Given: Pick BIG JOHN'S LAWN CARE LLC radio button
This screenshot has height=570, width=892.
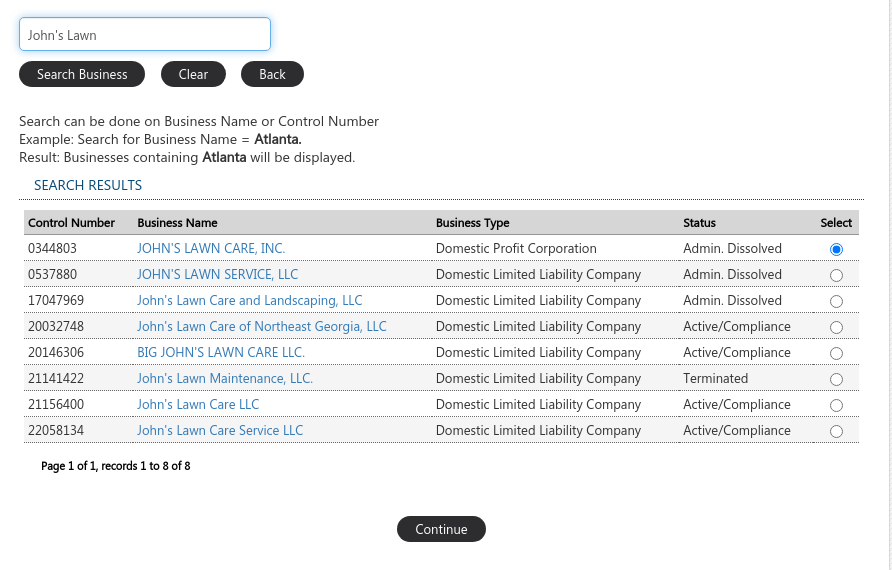Looking at the screenshot, I should (x=836, y=353).
